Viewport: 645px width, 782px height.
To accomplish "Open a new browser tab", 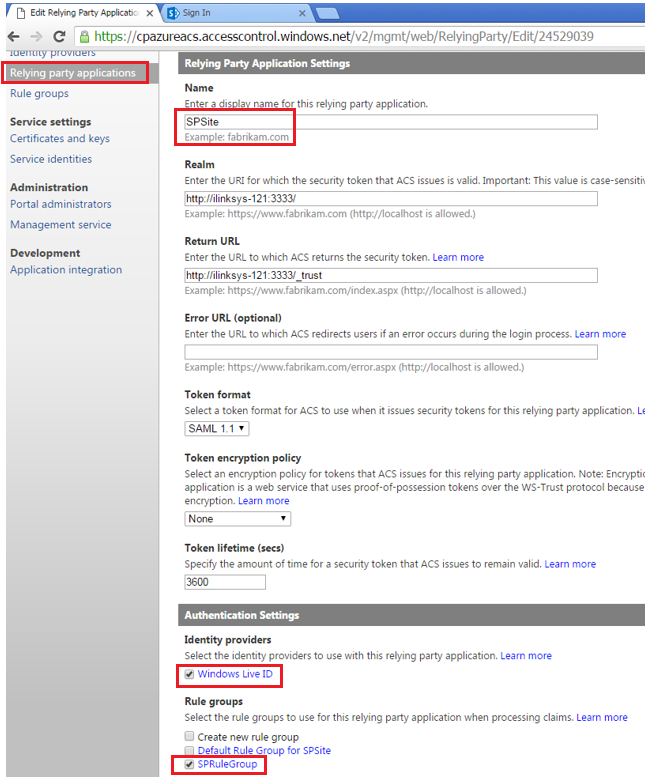I will pyautogui.click(x=327, y=13).
